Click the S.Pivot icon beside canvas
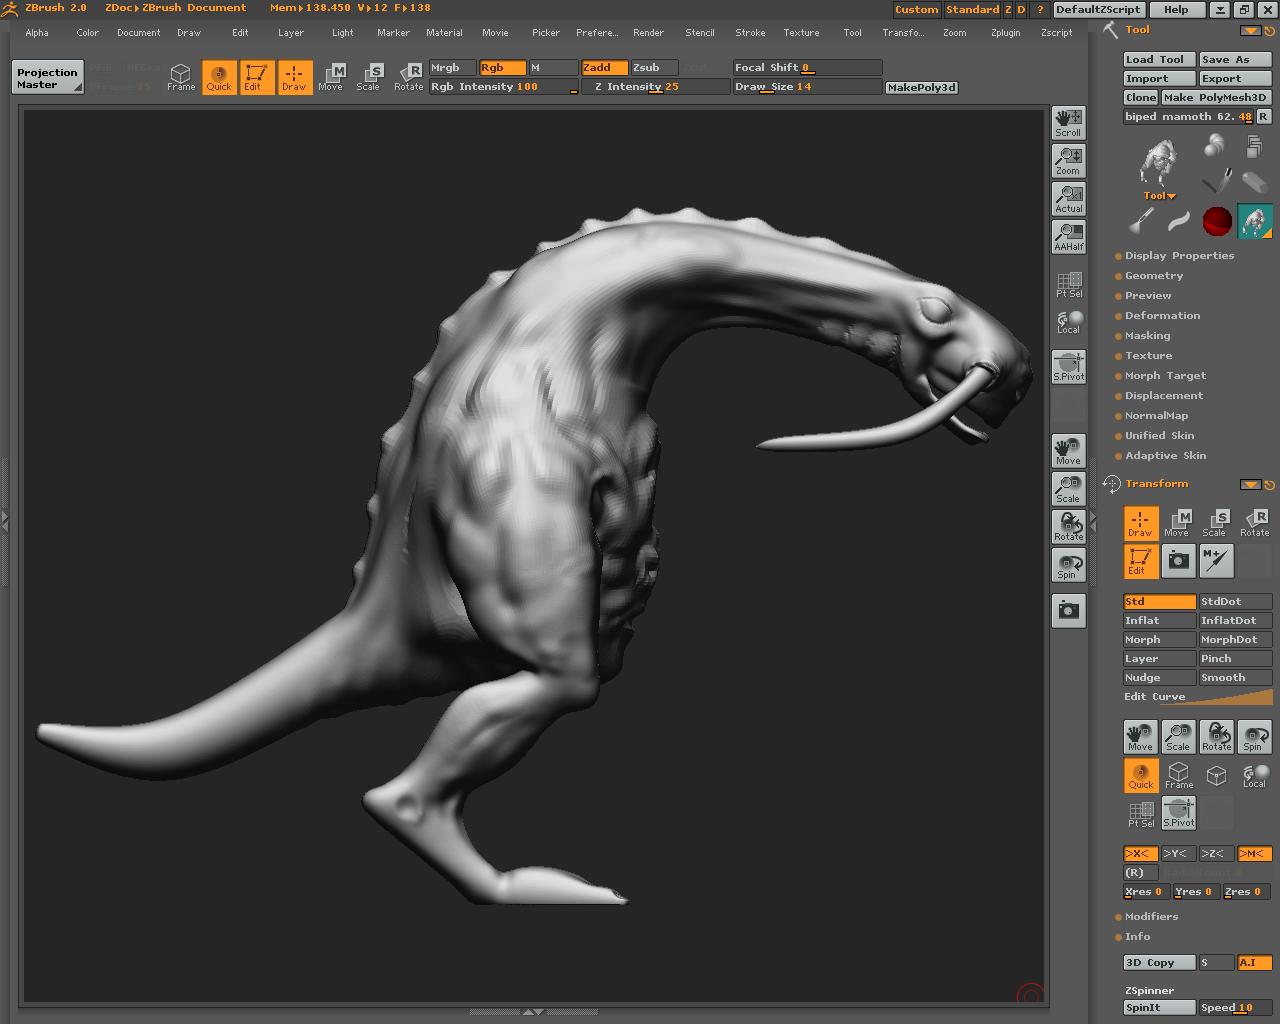 pos(1068,367)
